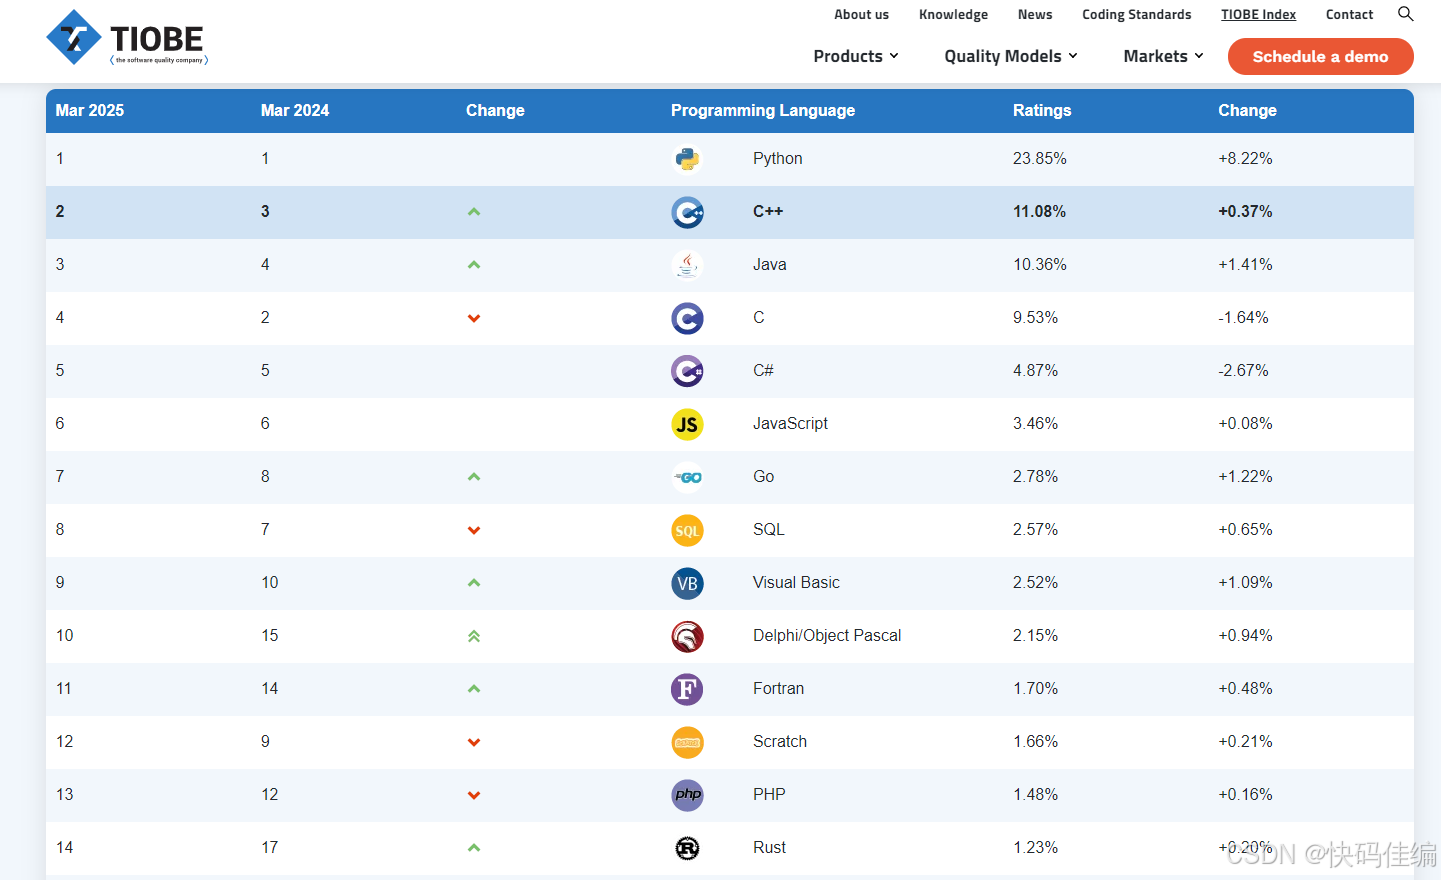Open the search magnifier icon
1441x880 pixels.
point(1405,14)
